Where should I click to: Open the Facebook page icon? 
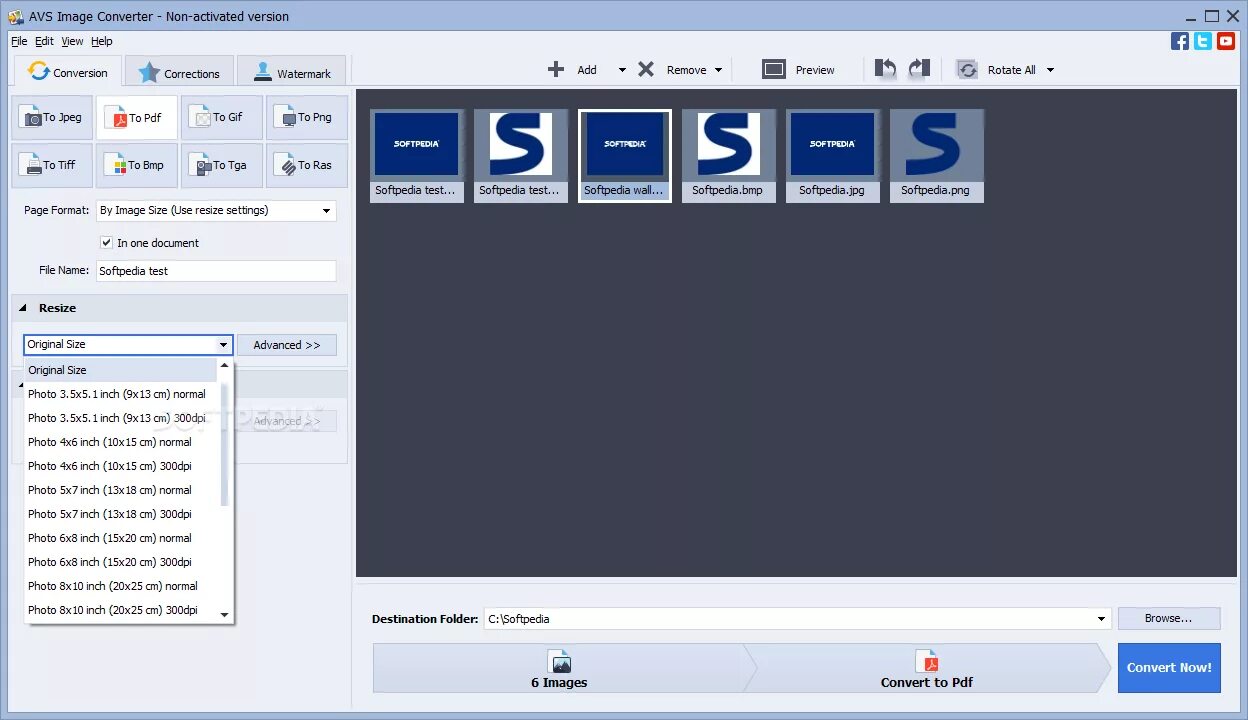click(1180, 41)
